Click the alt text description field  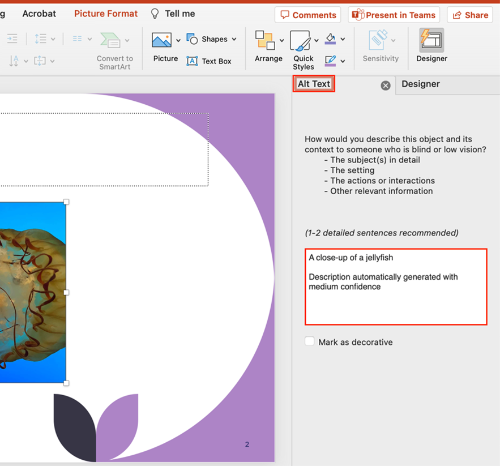(x=396, y=286)
